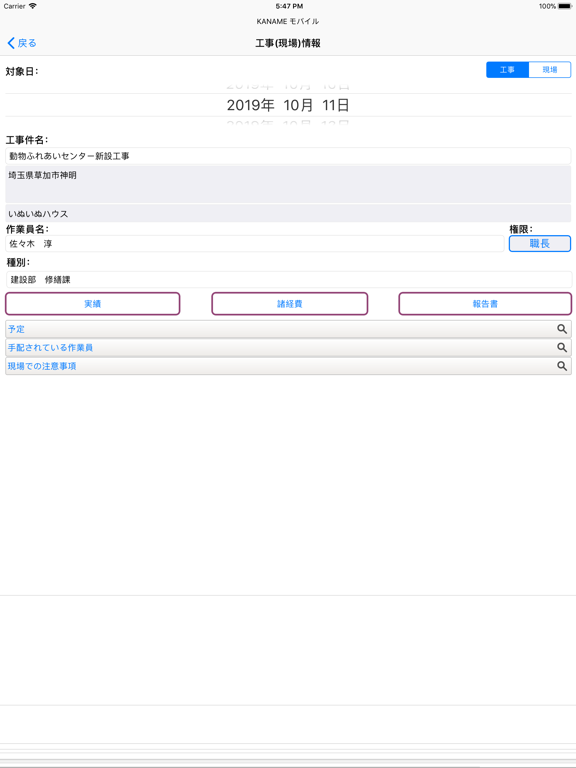Select the 工事 segment

[x=507, y=70]
